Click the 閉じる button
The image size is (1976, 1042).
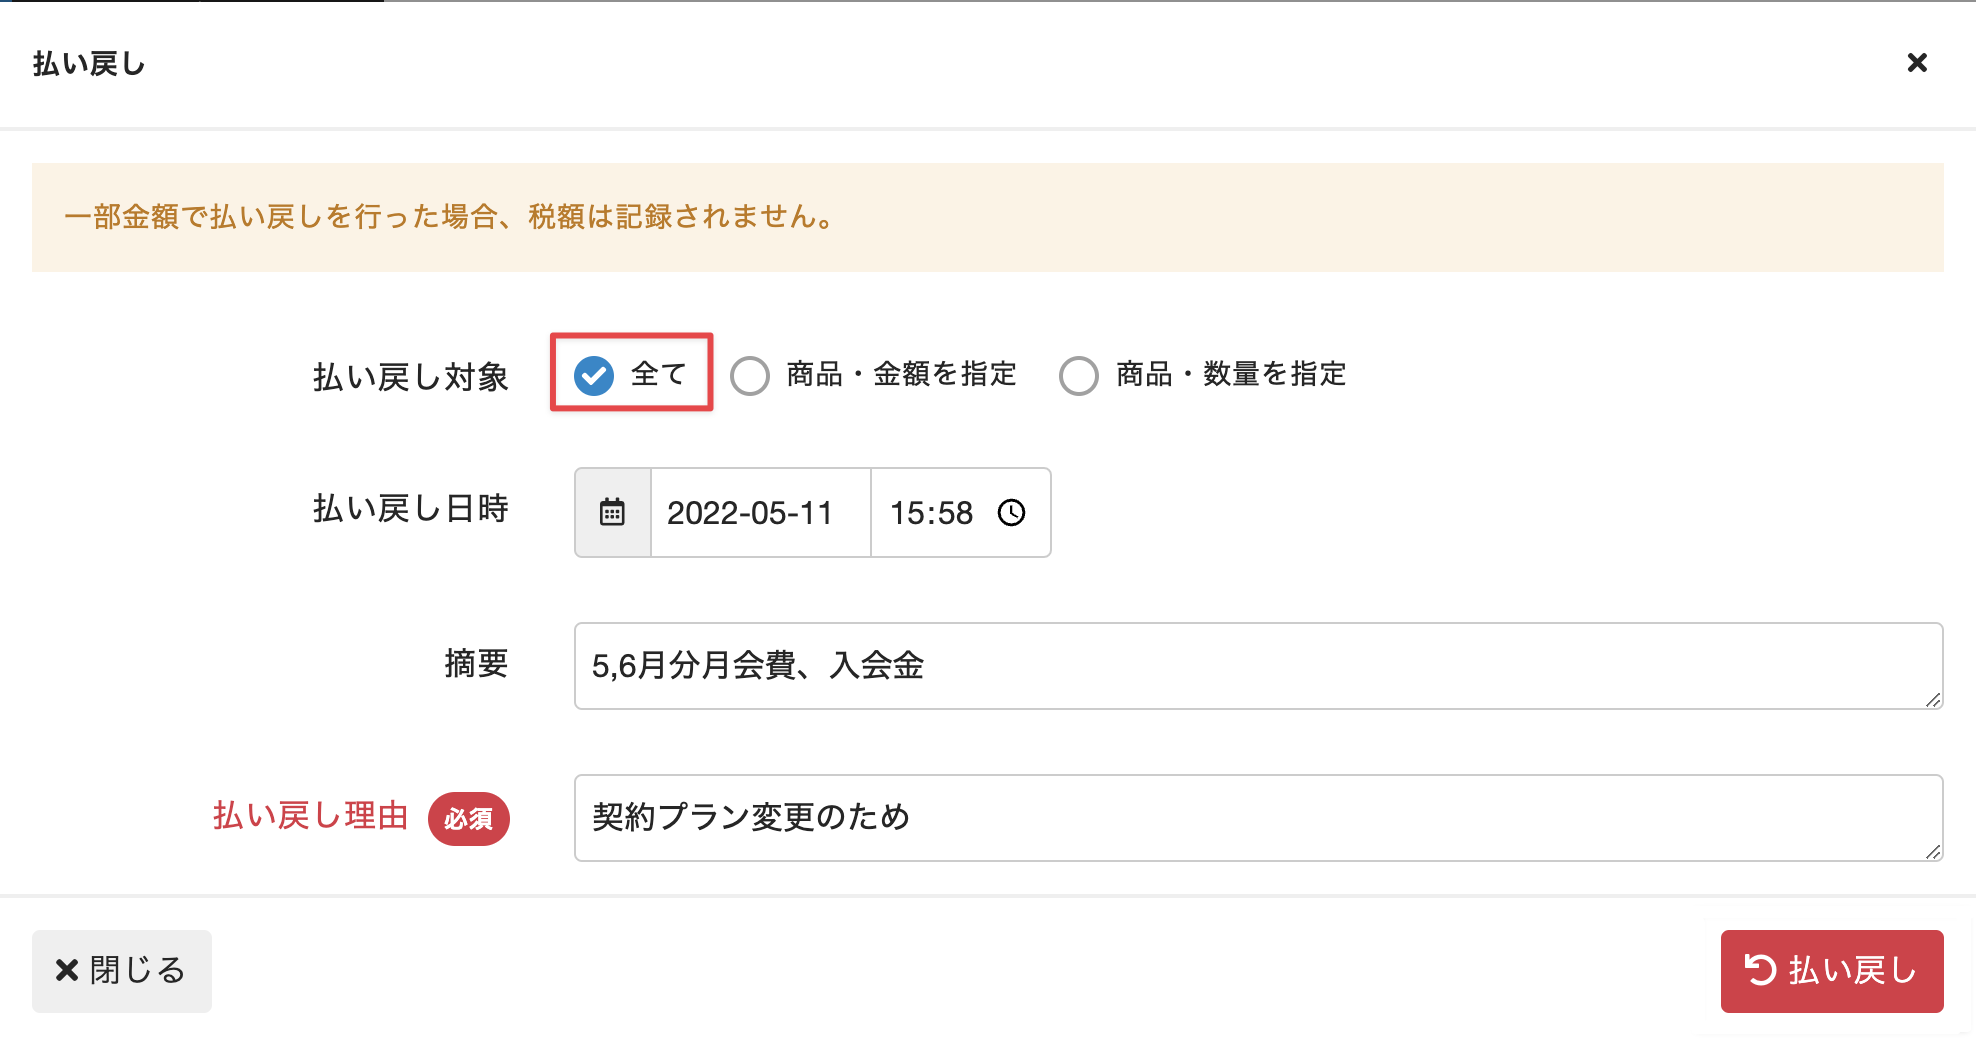coord(122,971)
